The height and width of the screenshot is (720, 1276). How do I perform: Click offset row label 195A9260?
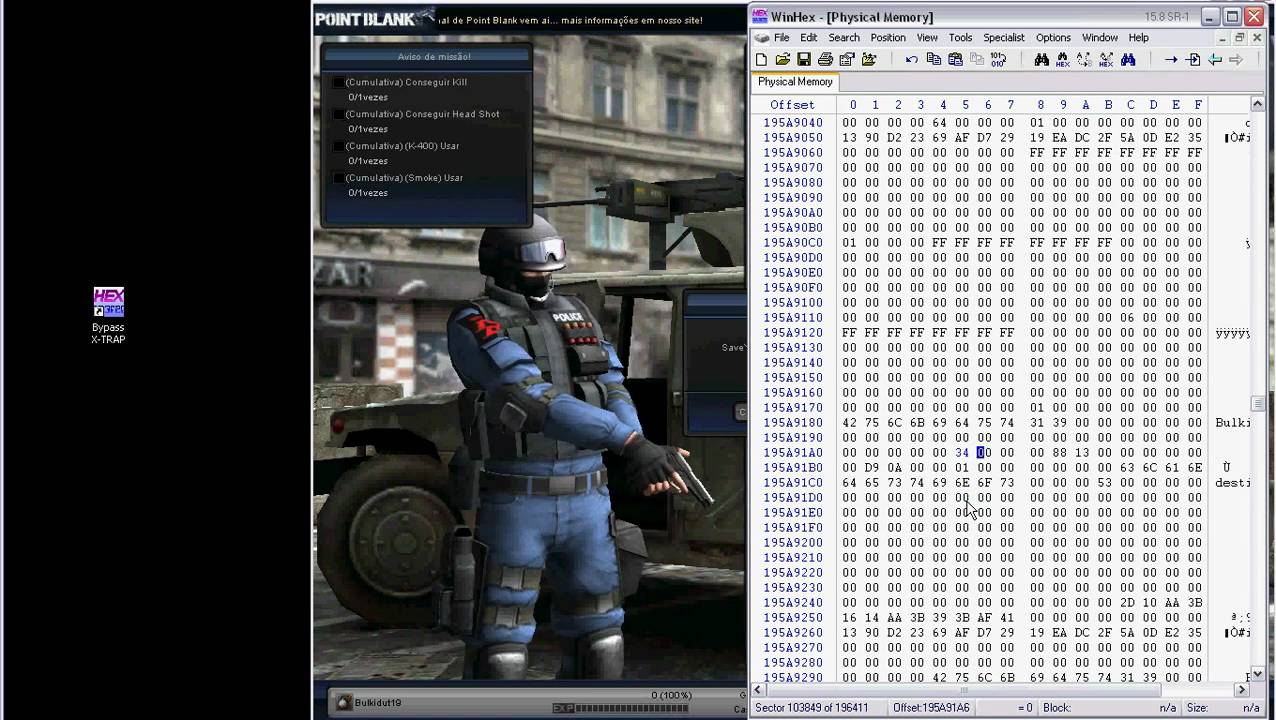(x=793, y=633)
